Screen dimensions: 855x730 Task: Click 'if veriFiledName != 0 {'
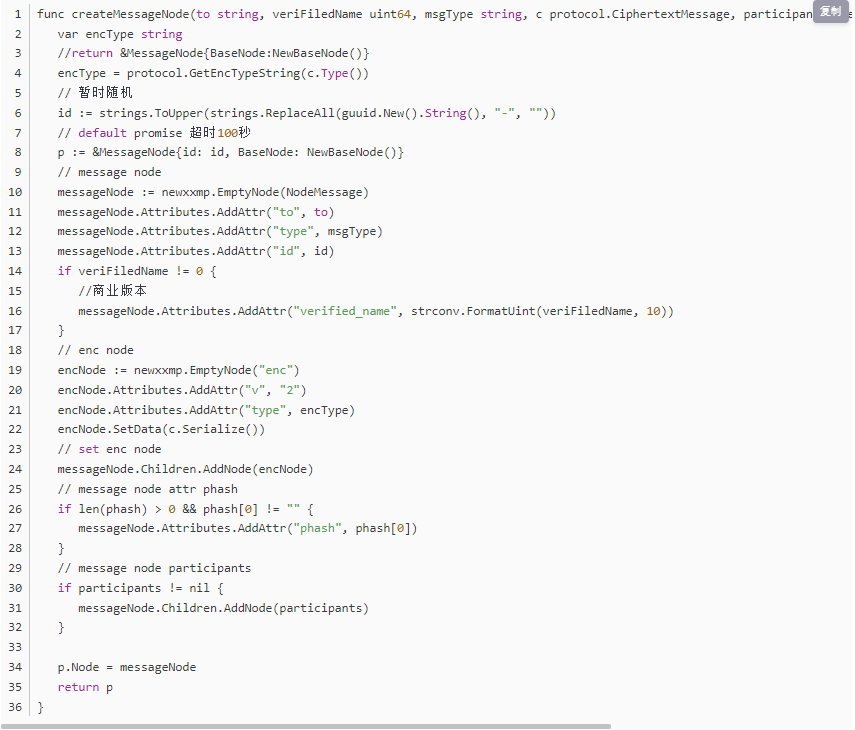pyautogui.click(x=137, y=271)
